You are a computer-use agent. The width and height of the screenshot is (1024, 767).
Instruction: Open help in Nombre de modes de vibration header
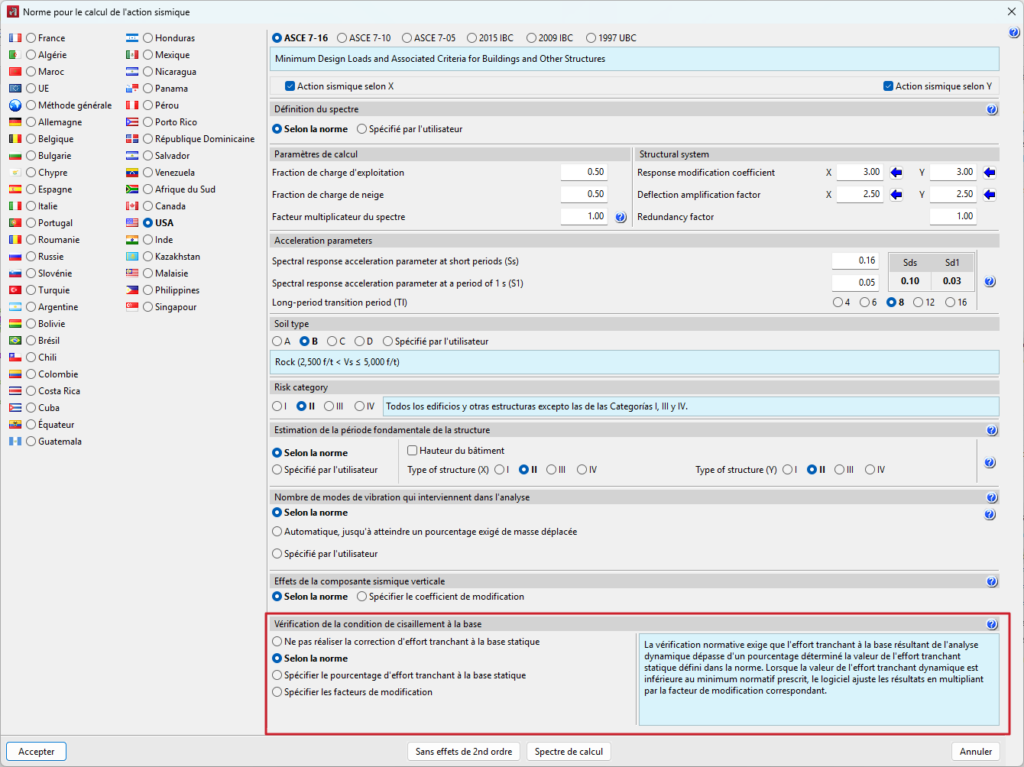click(991, 497)
